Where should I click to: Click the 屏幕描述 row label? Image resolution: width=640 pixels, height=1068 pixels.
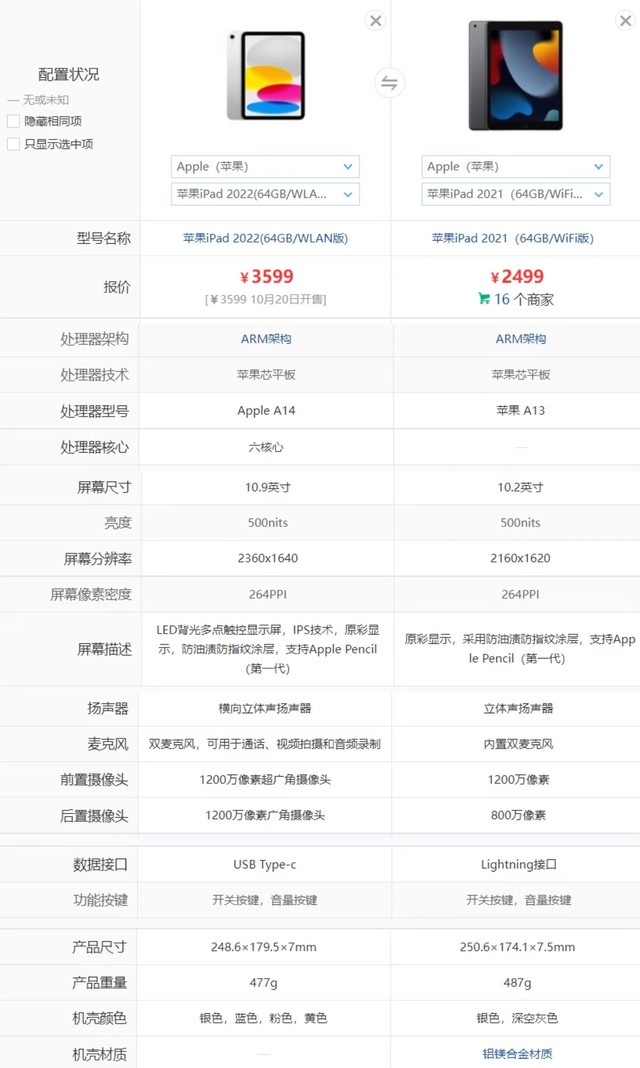coord(104,649)
